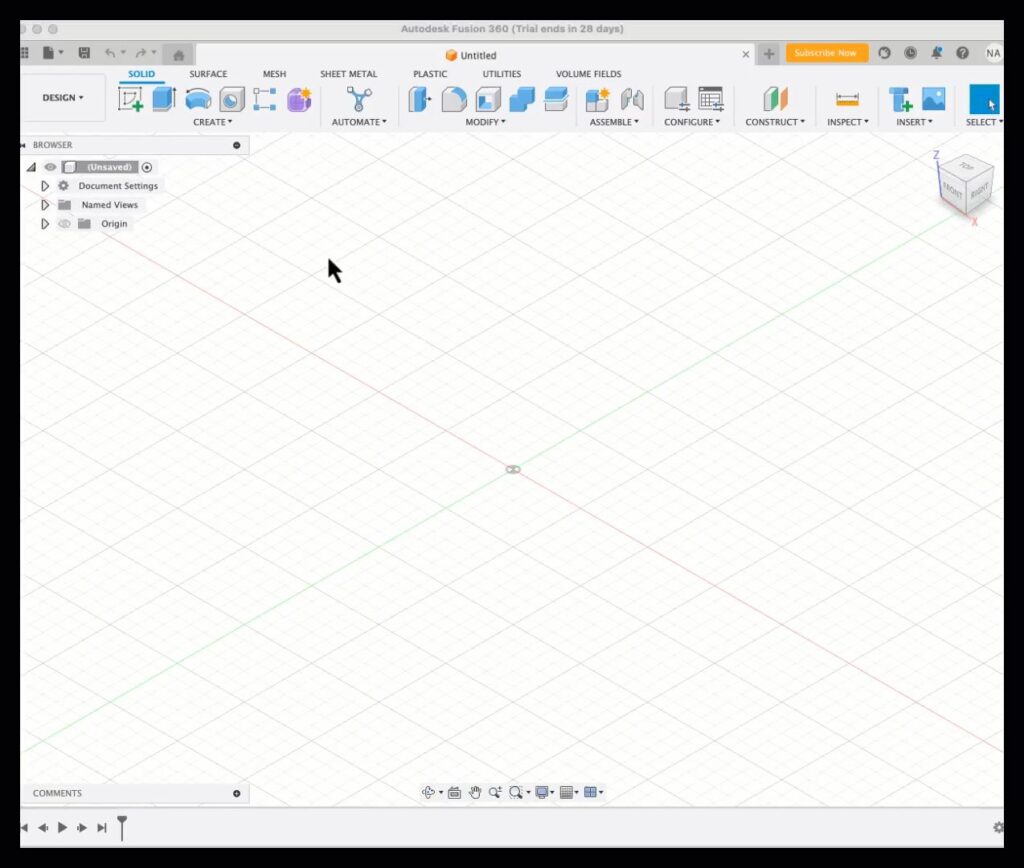Select the Hole tool
This screenshot has height=868, width=1024.
(x=232, y=99)
